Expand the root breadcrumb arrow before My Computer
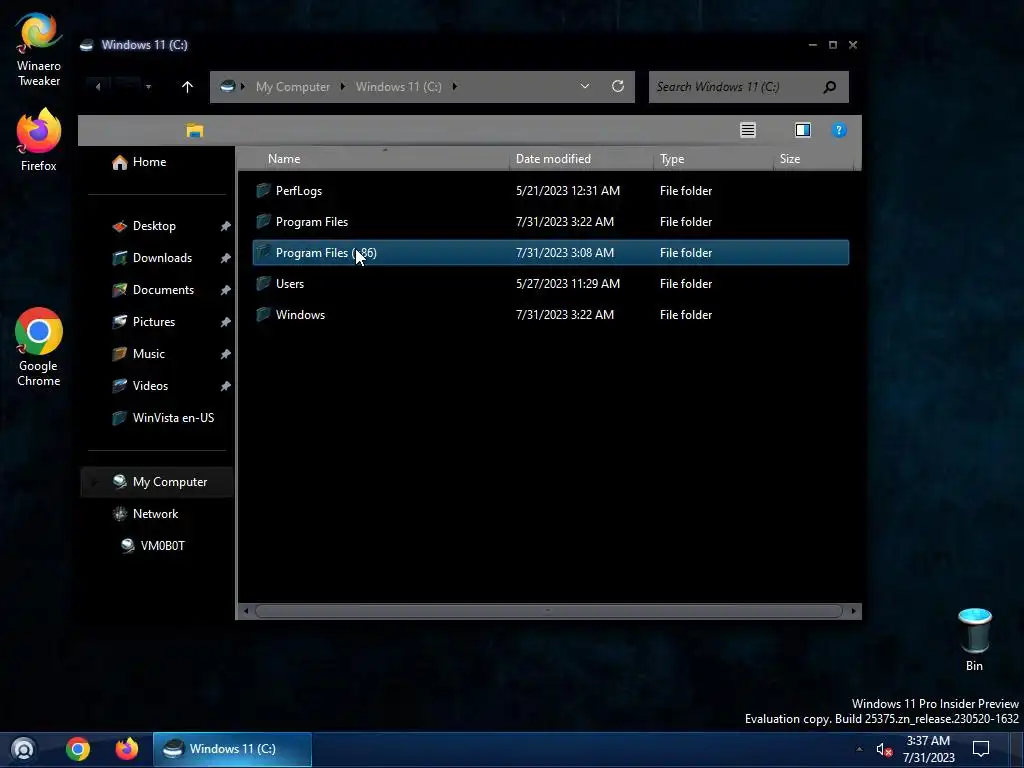This screenshot has height=768, width=1024. click(243, 86)
